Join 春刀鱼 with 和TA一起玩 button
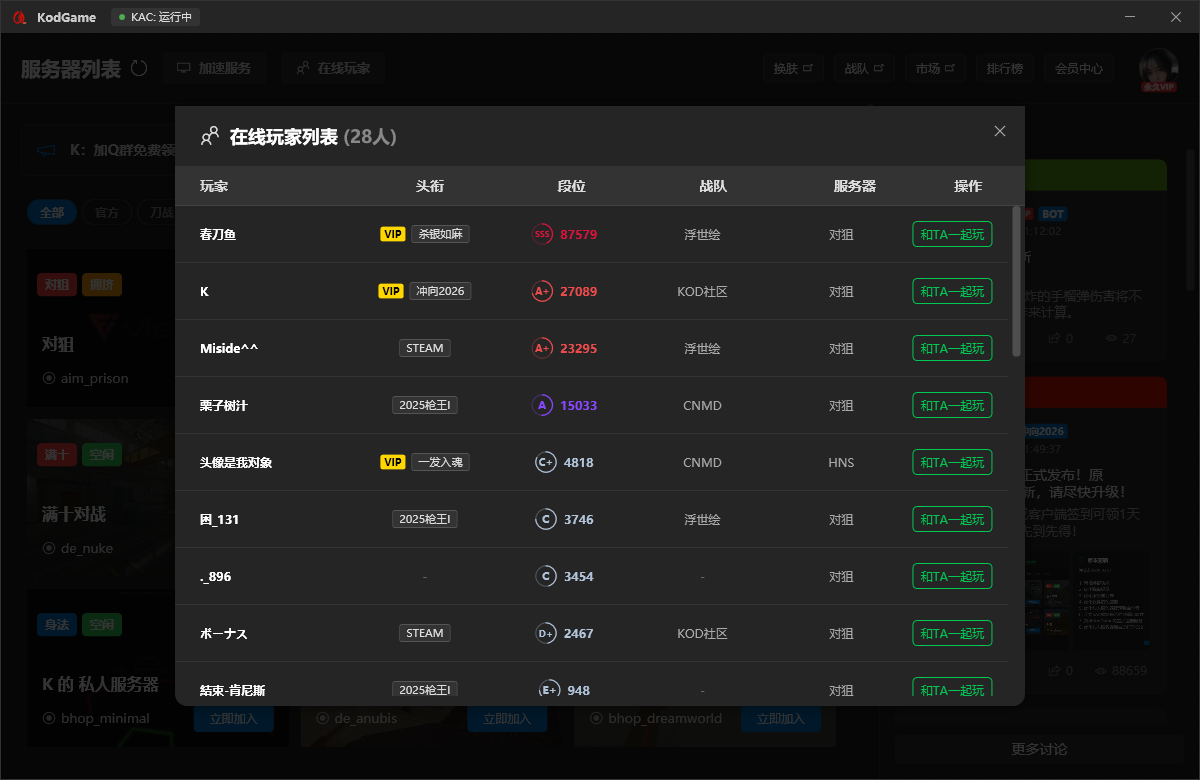 click(x=952, y=234)
